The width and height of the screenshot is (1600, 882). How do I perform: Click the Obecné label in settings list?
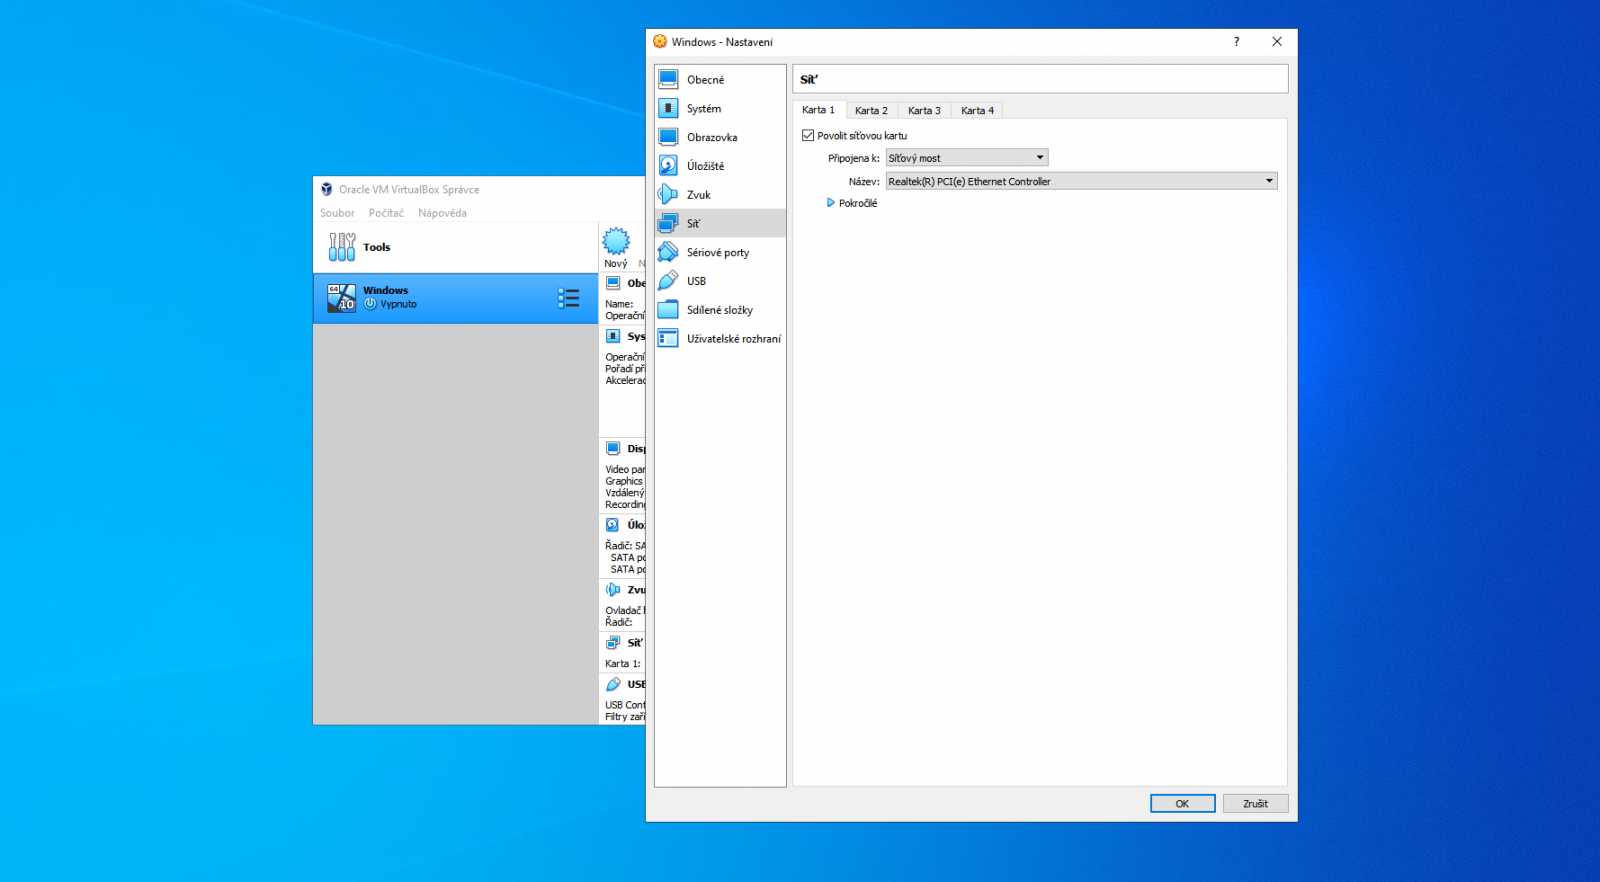coord(705,80)
